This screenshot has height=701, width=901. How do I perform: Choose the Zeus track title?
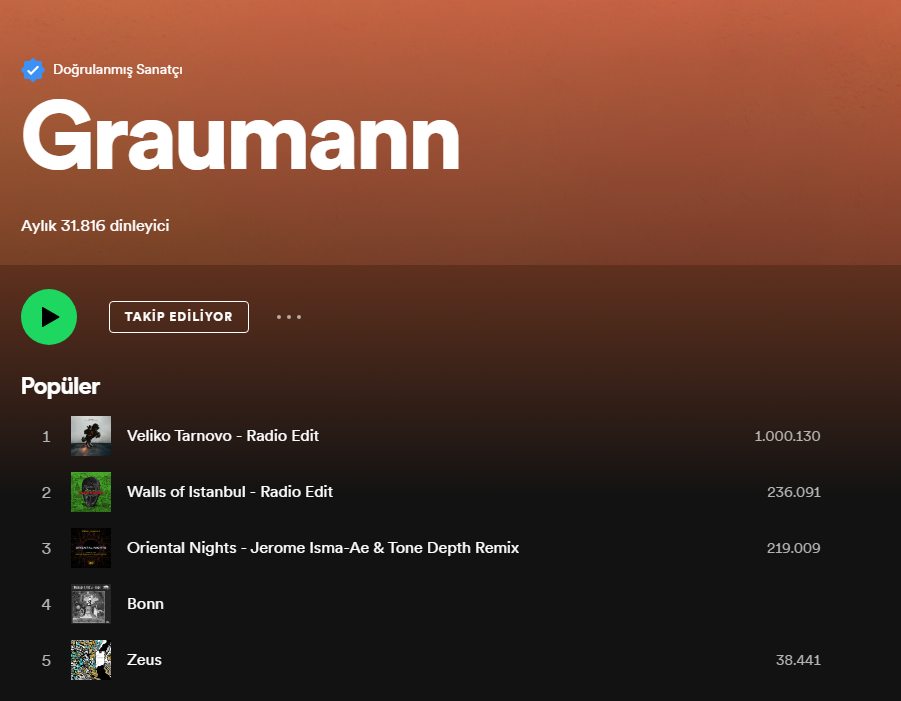click(144, 660)
